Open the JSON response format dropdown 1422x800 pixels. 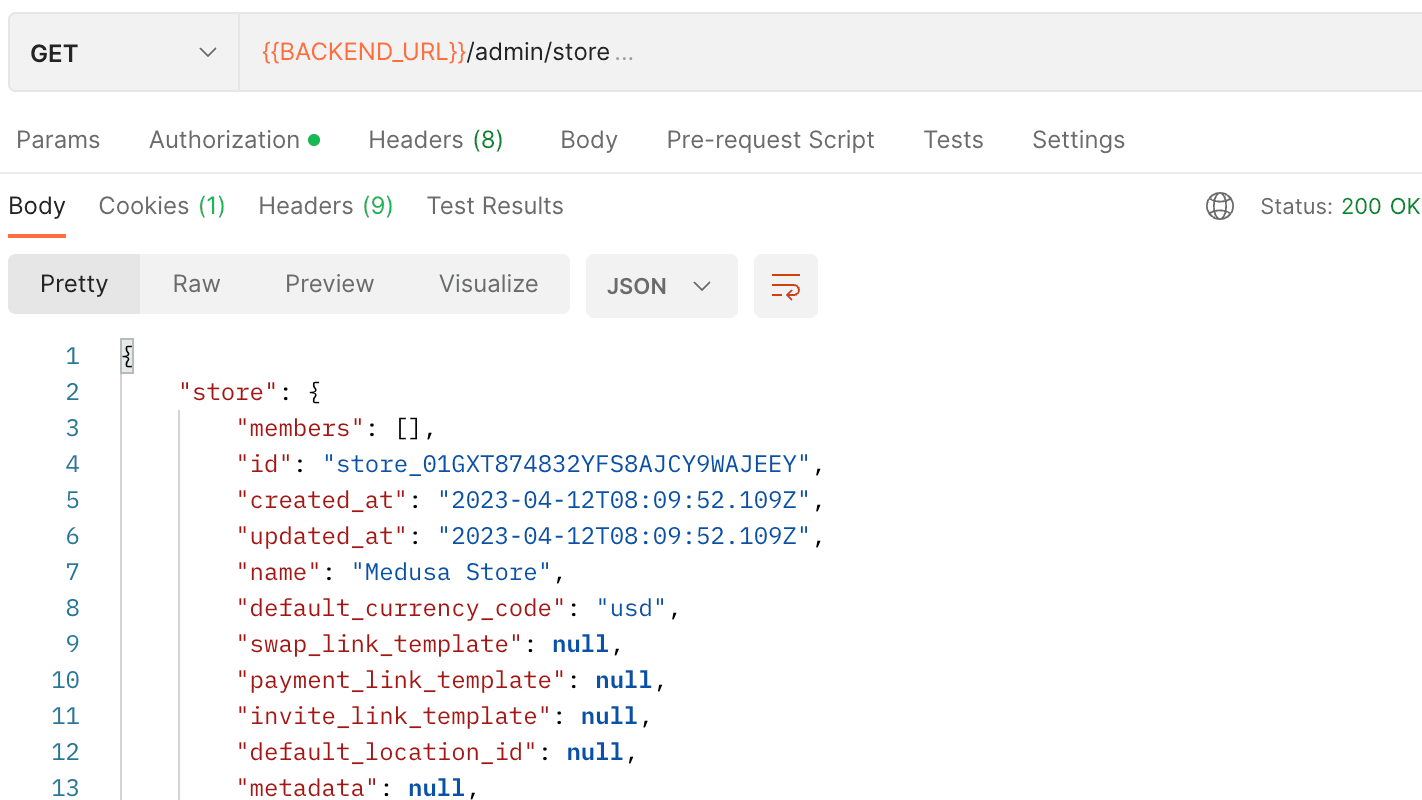(661, 285)
